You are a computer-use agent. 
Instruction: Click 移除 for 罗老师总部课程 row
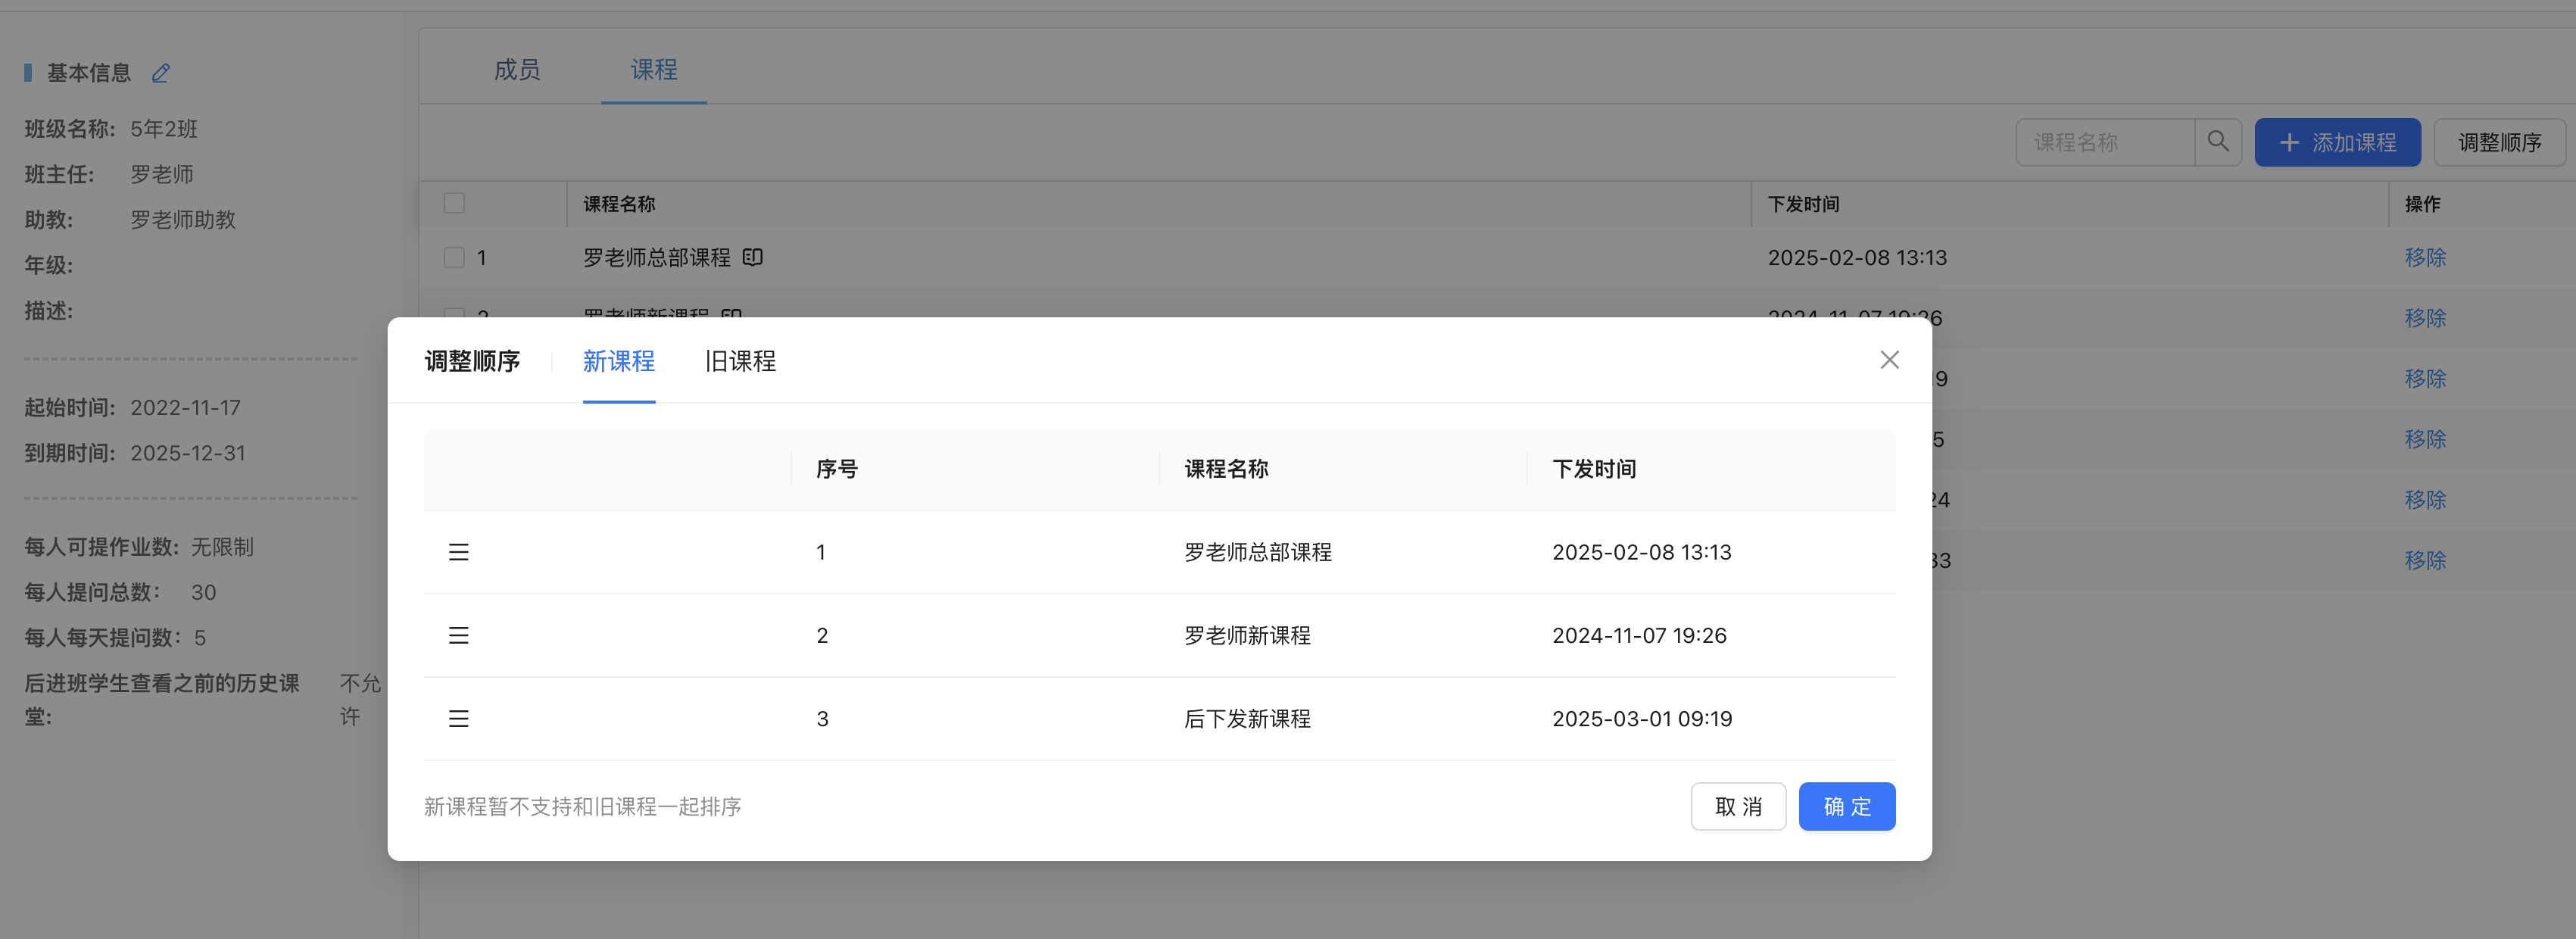click(2425, 257)
